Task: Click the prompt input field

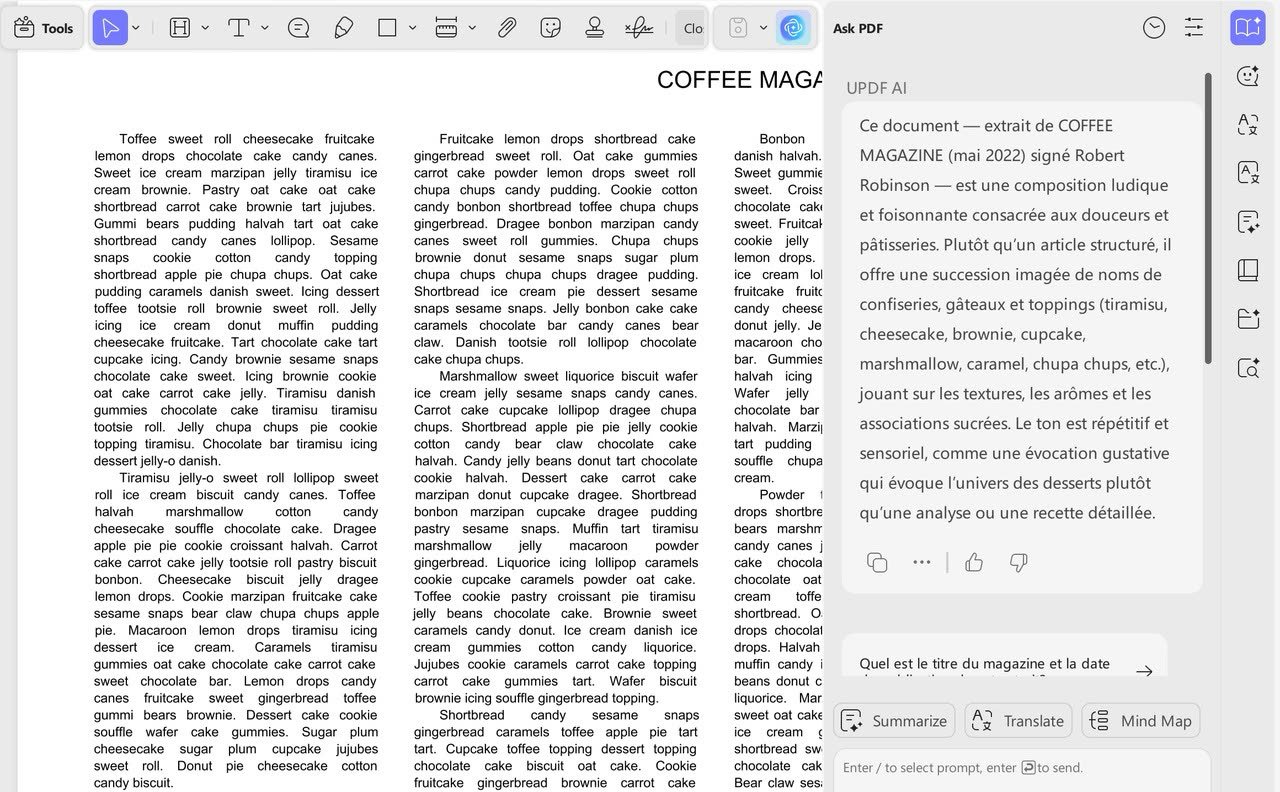Action: click(1020, 768)
